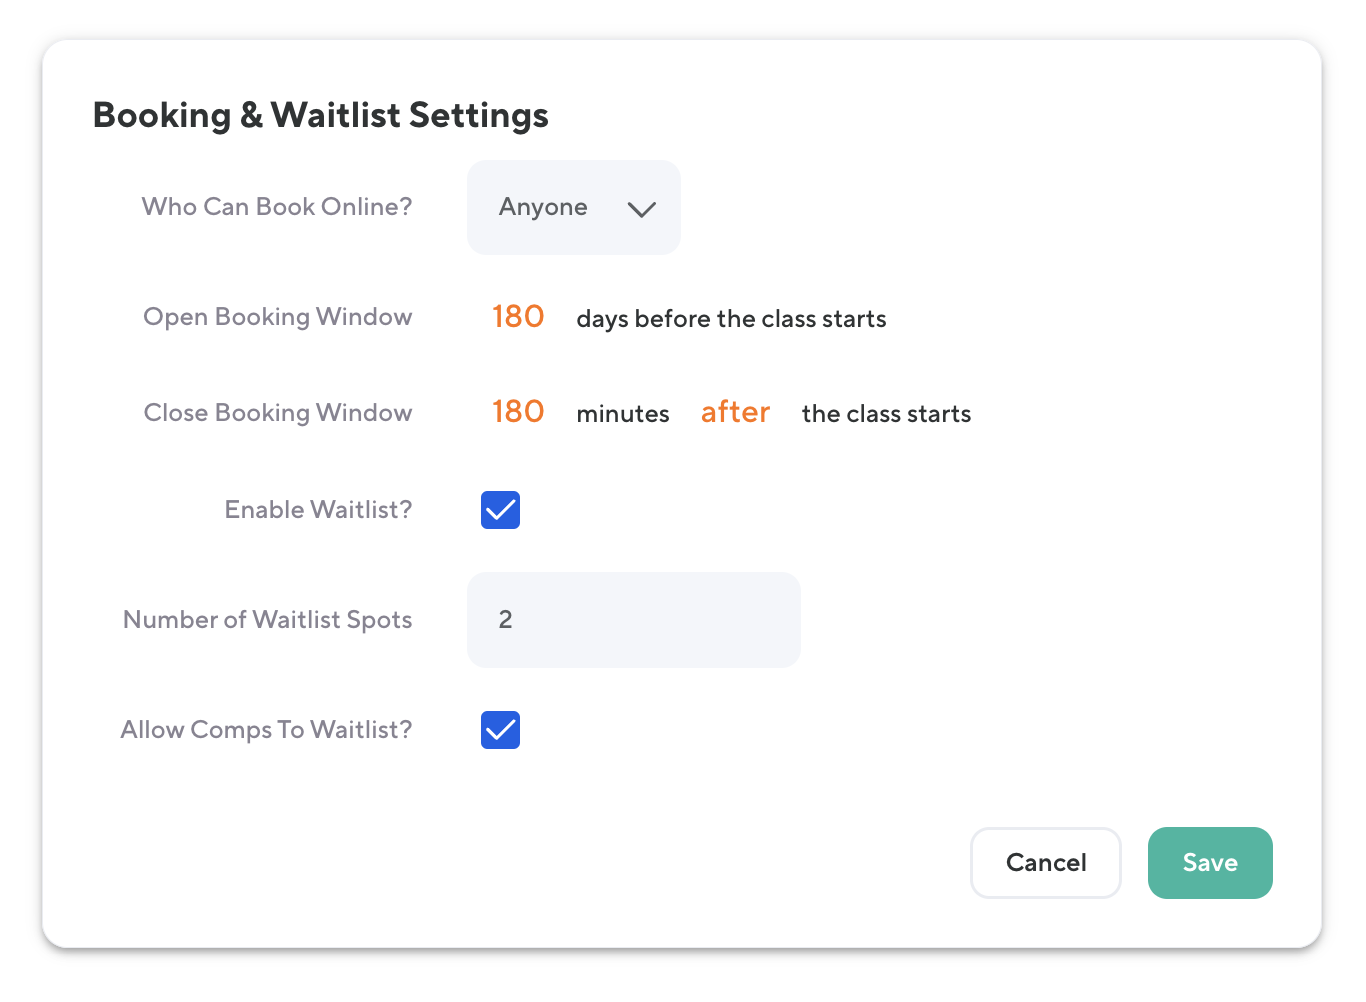The width and height of the screenshot is (1366, 1002).
Task: Save the Booking & Waitlist Settings
Action: pos(1210,863)
